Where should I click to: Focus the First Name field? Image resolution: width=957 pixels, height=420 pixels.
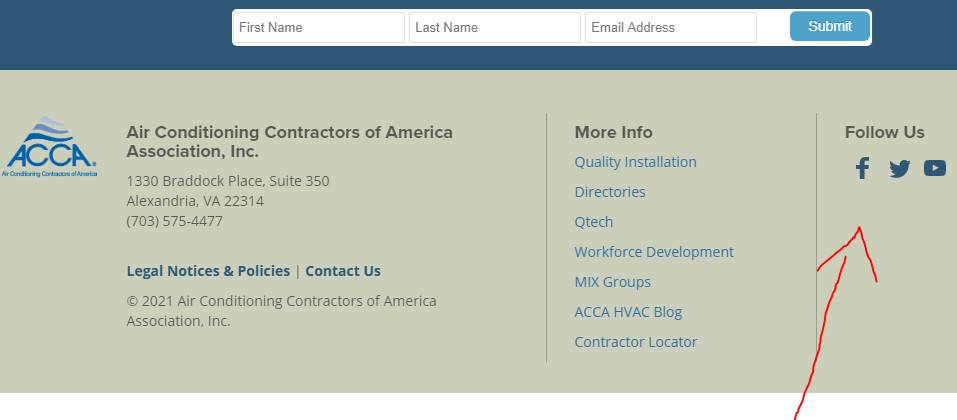point(319,27)
